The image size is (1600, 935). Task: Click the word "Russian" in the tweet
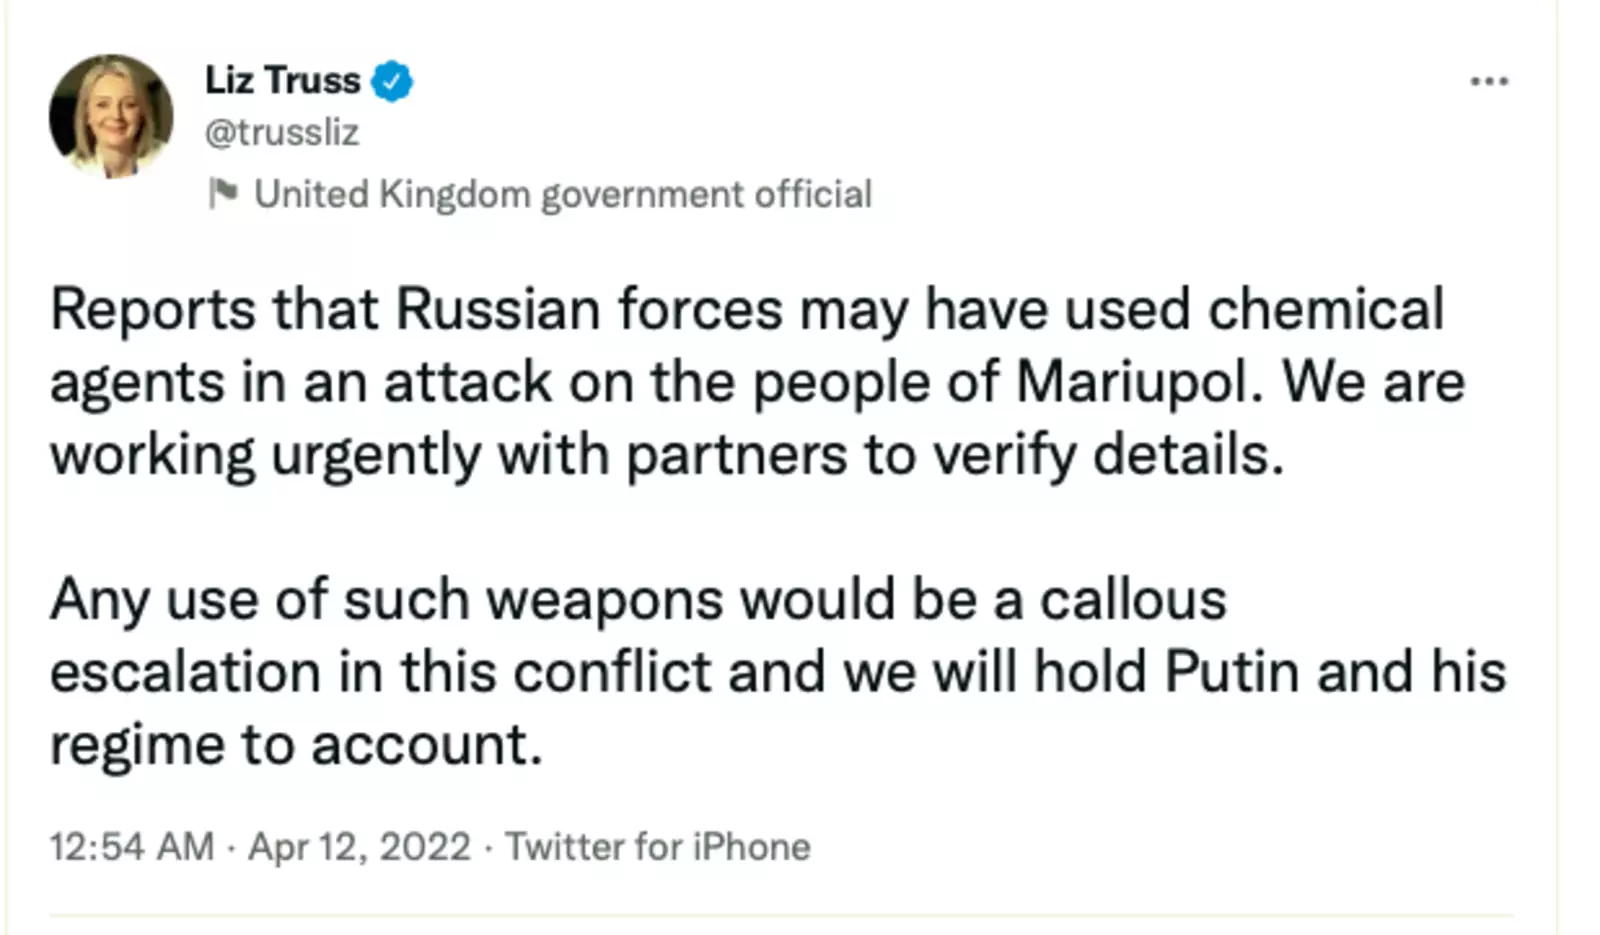497,309
